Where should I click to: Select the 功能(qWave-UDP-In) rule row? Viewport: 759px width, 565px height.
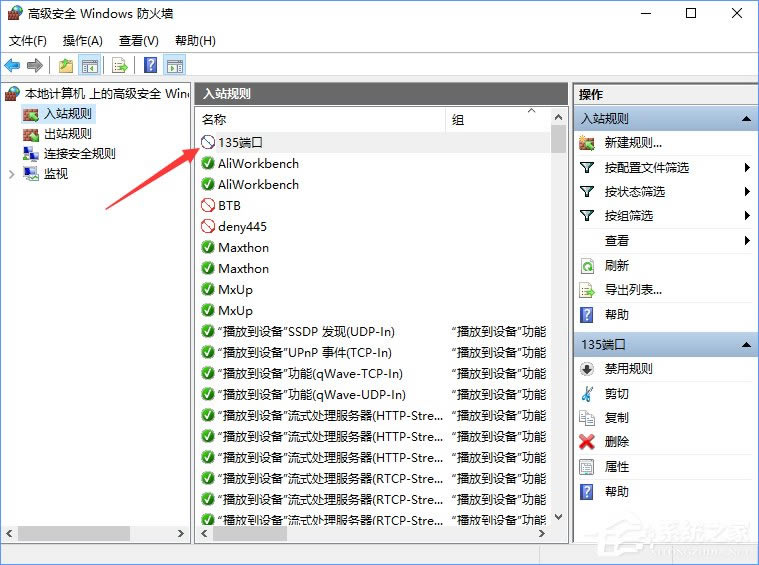pos(373,395)
